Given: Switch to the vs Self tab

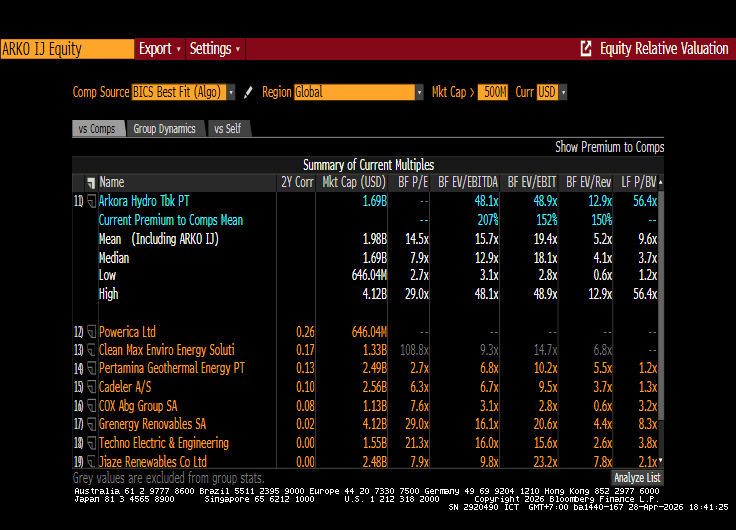Looking at the screenshot, I should tap(227, 129).
